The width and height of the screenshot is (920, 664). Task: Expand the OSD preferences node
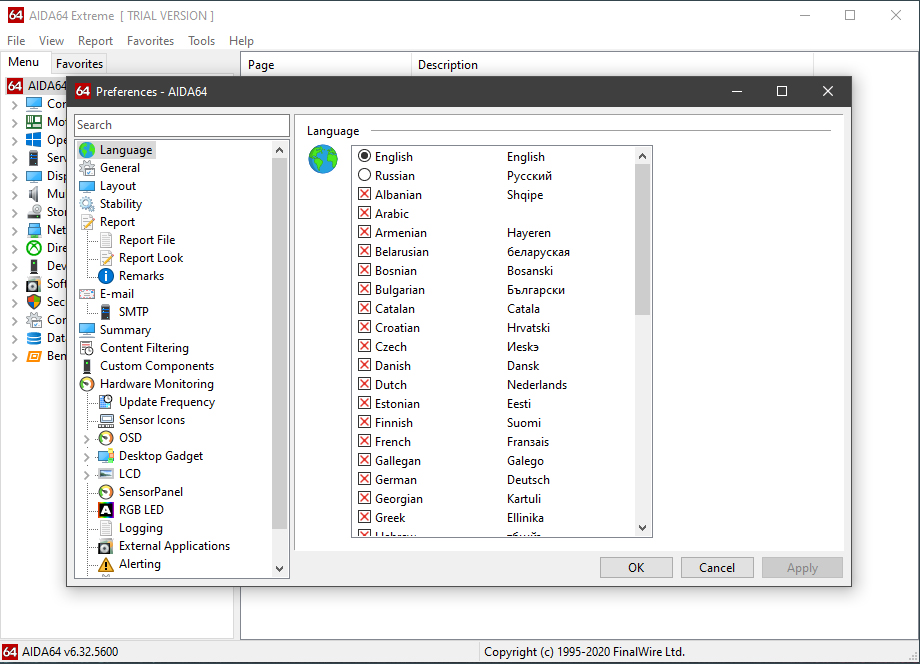coord(87,439)
